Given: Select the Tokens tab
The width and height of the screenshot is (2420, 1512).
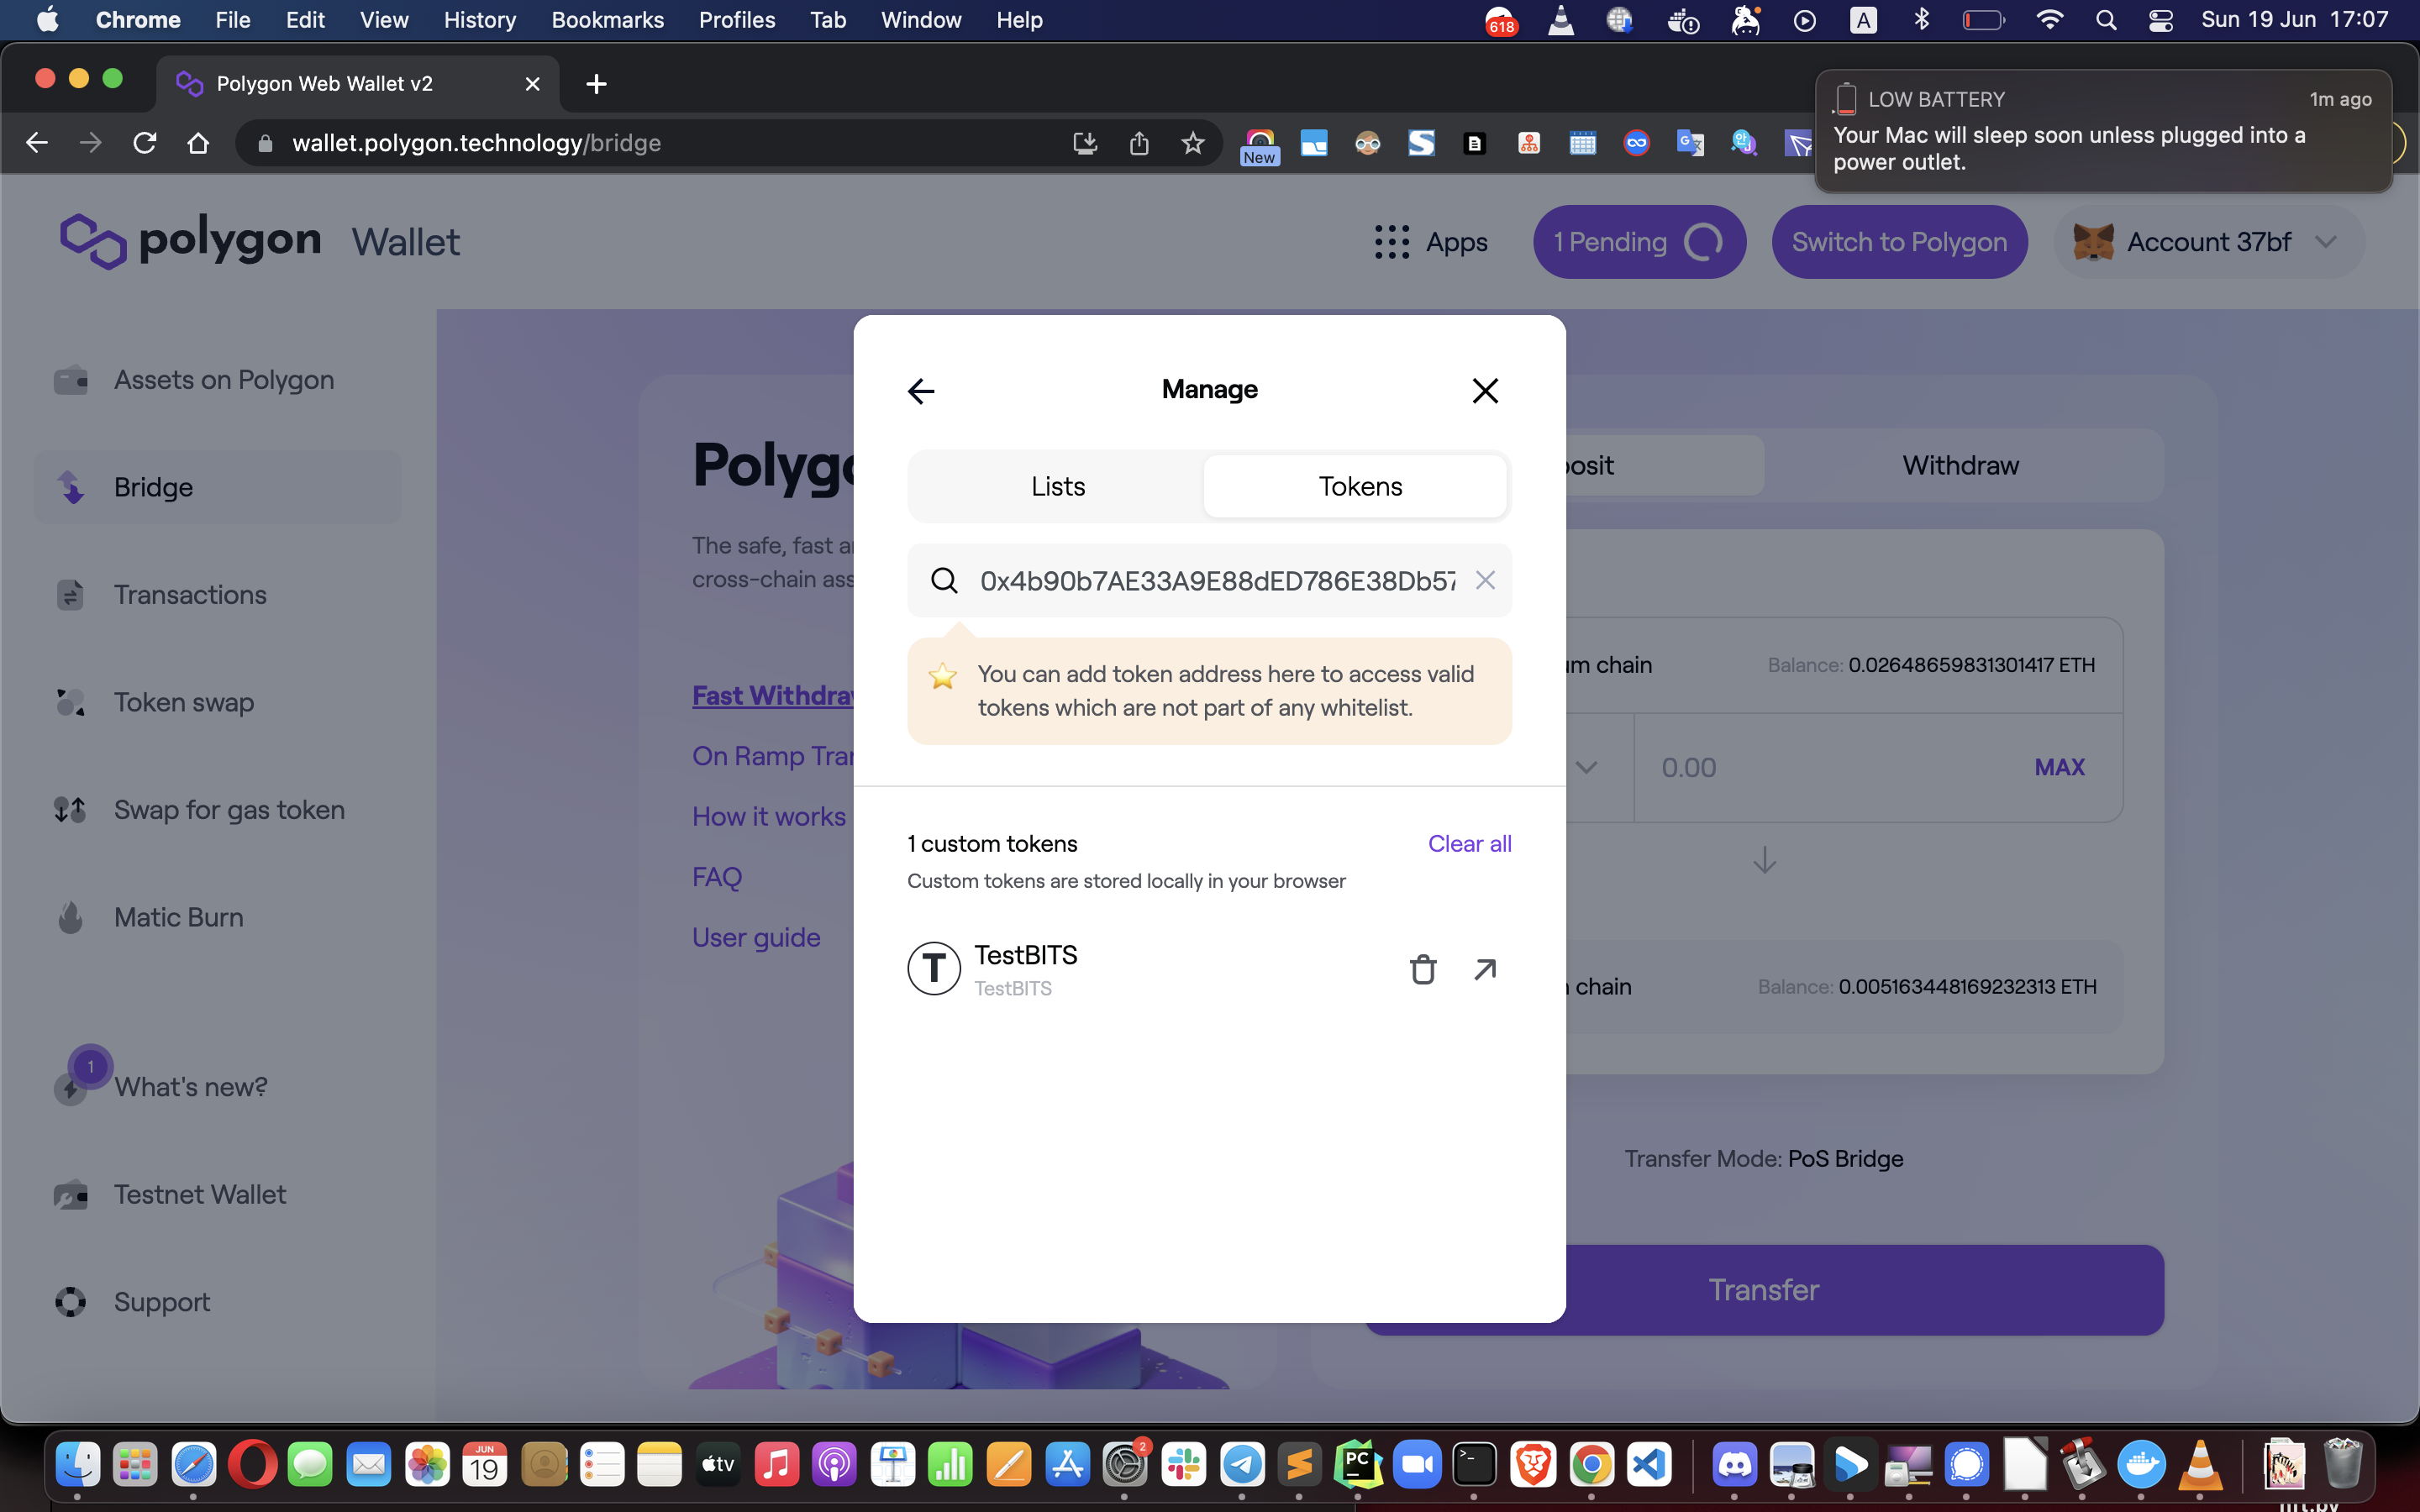Looking at the screenshot, I should 1359,486.
